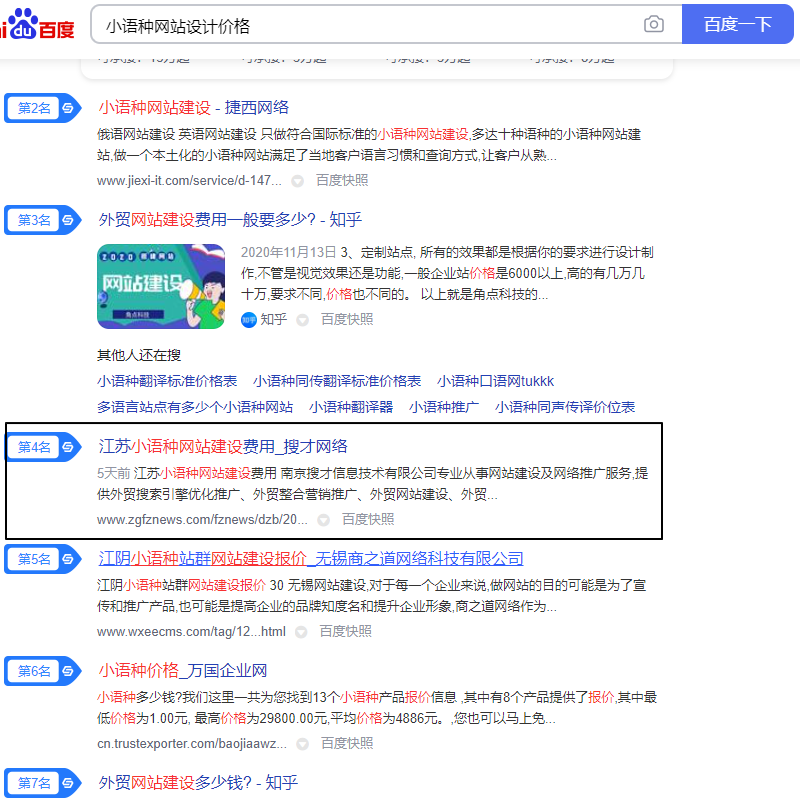This screenshot has width=800, height=800.
Task: Click related search 小语种翻译器
Action: pos(351,408)
